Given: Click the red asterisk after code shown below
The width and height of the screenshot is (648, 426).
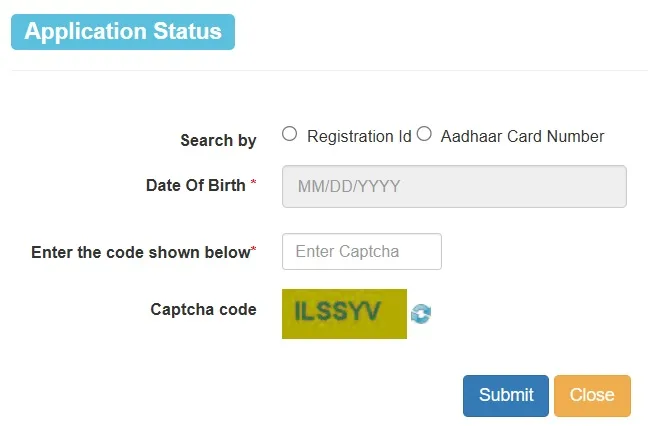Looking at the screenshot, I should click(x=253, y=250).
